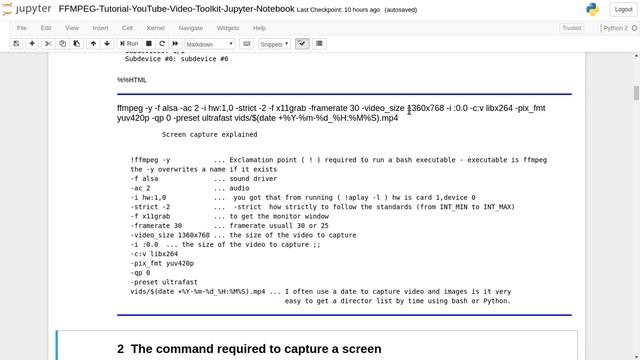Click the '-pix_fmt yuv420p' line
The image size is (640, 360).
click(162, 263)
